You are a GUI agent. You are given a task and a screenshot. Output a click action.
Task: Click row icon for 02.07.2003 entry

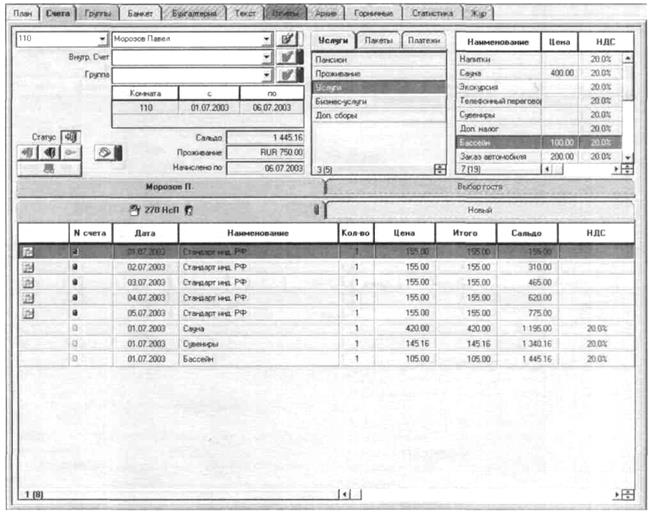[x=28, y=268]
